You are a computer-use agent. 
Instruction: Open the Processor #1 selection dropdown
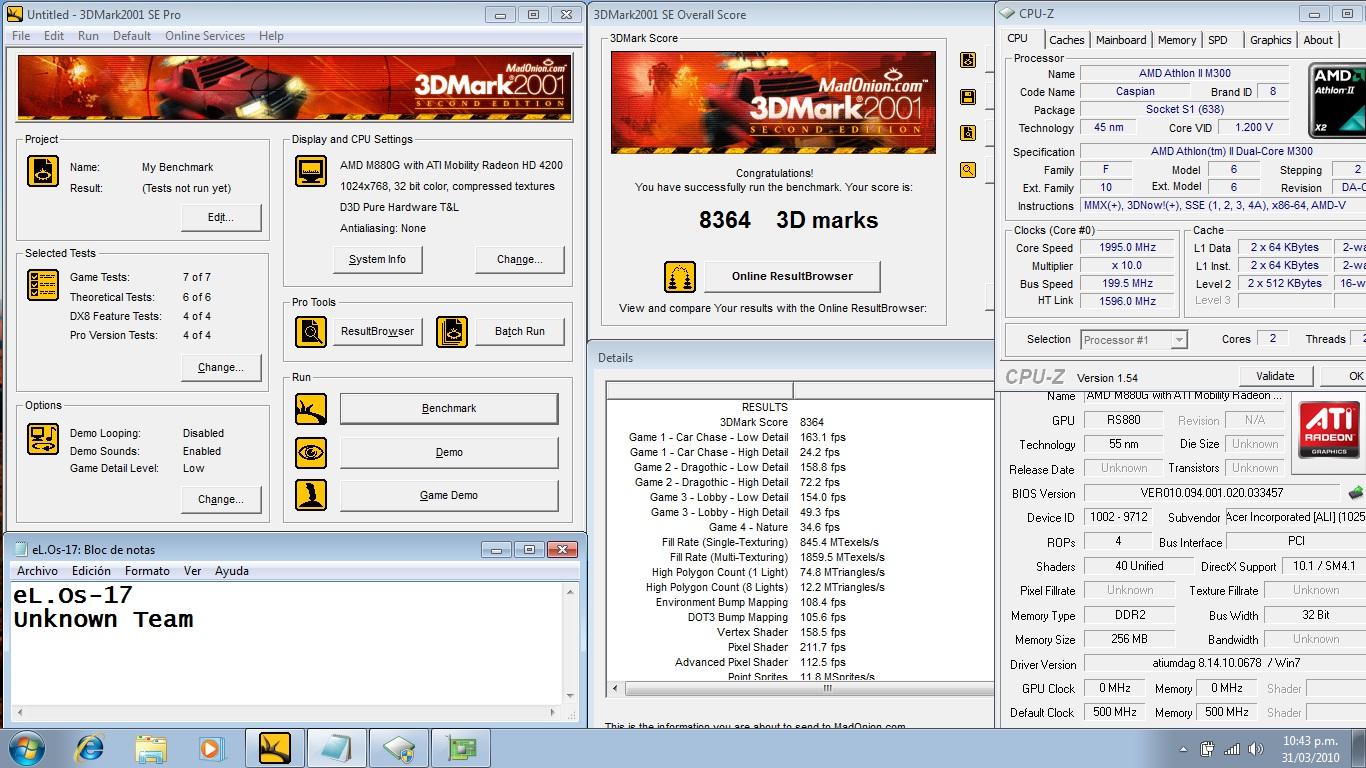pyautogui.click(x=1133, y=340)
